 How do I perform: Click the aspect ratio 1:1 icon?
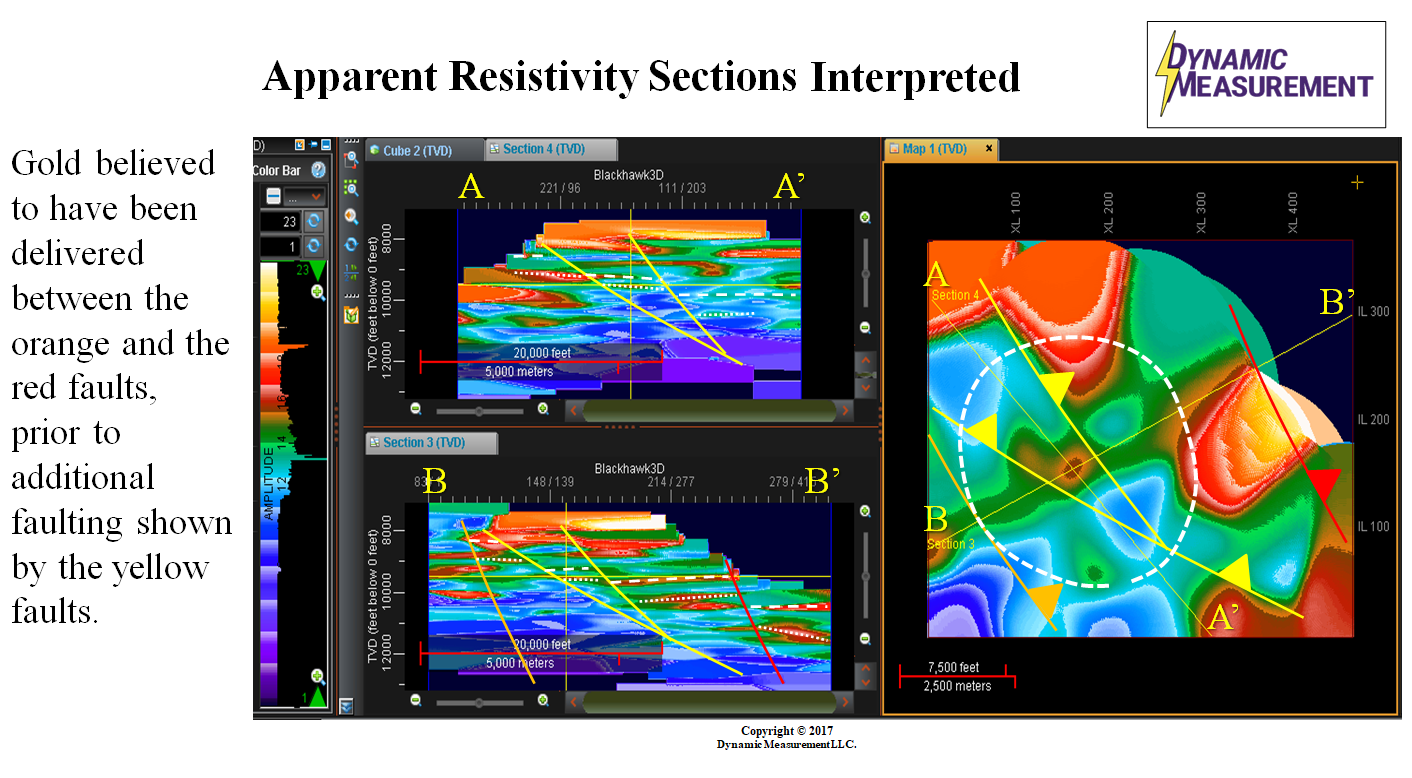pyautogui.click(x=351, y=272)
